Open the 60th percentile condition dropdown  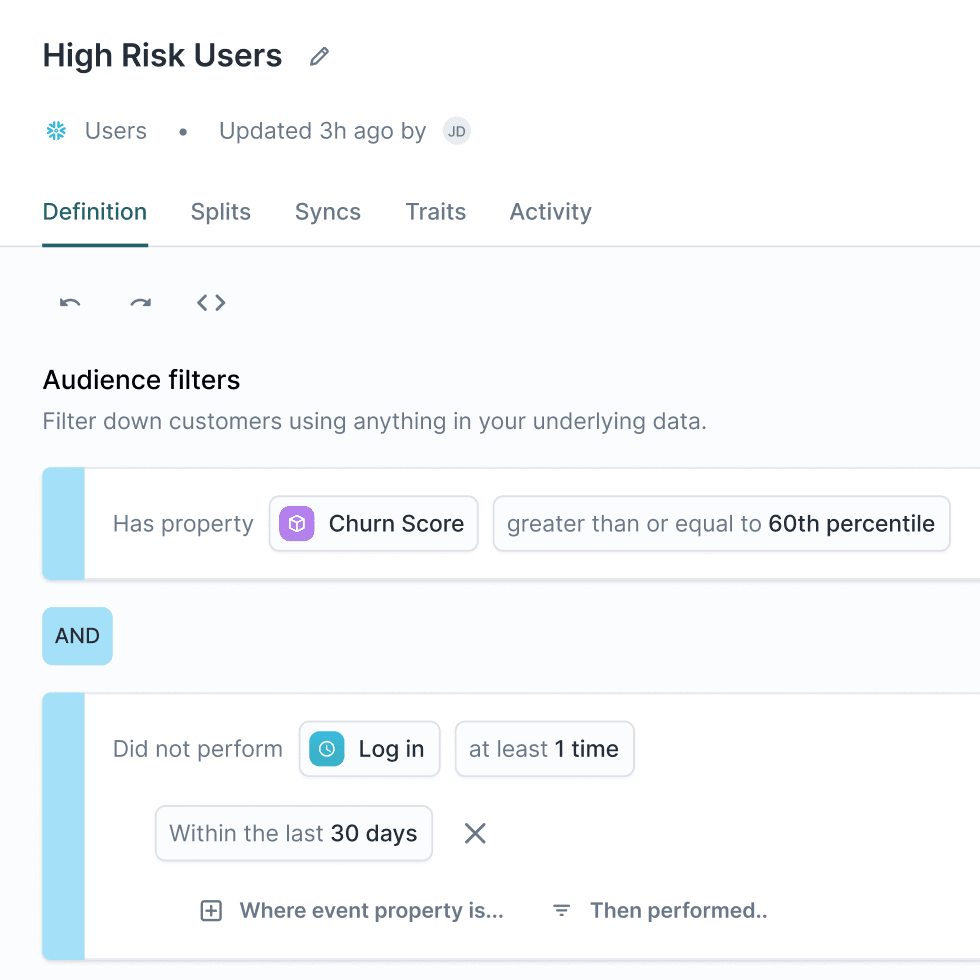[x=721, y=523]
